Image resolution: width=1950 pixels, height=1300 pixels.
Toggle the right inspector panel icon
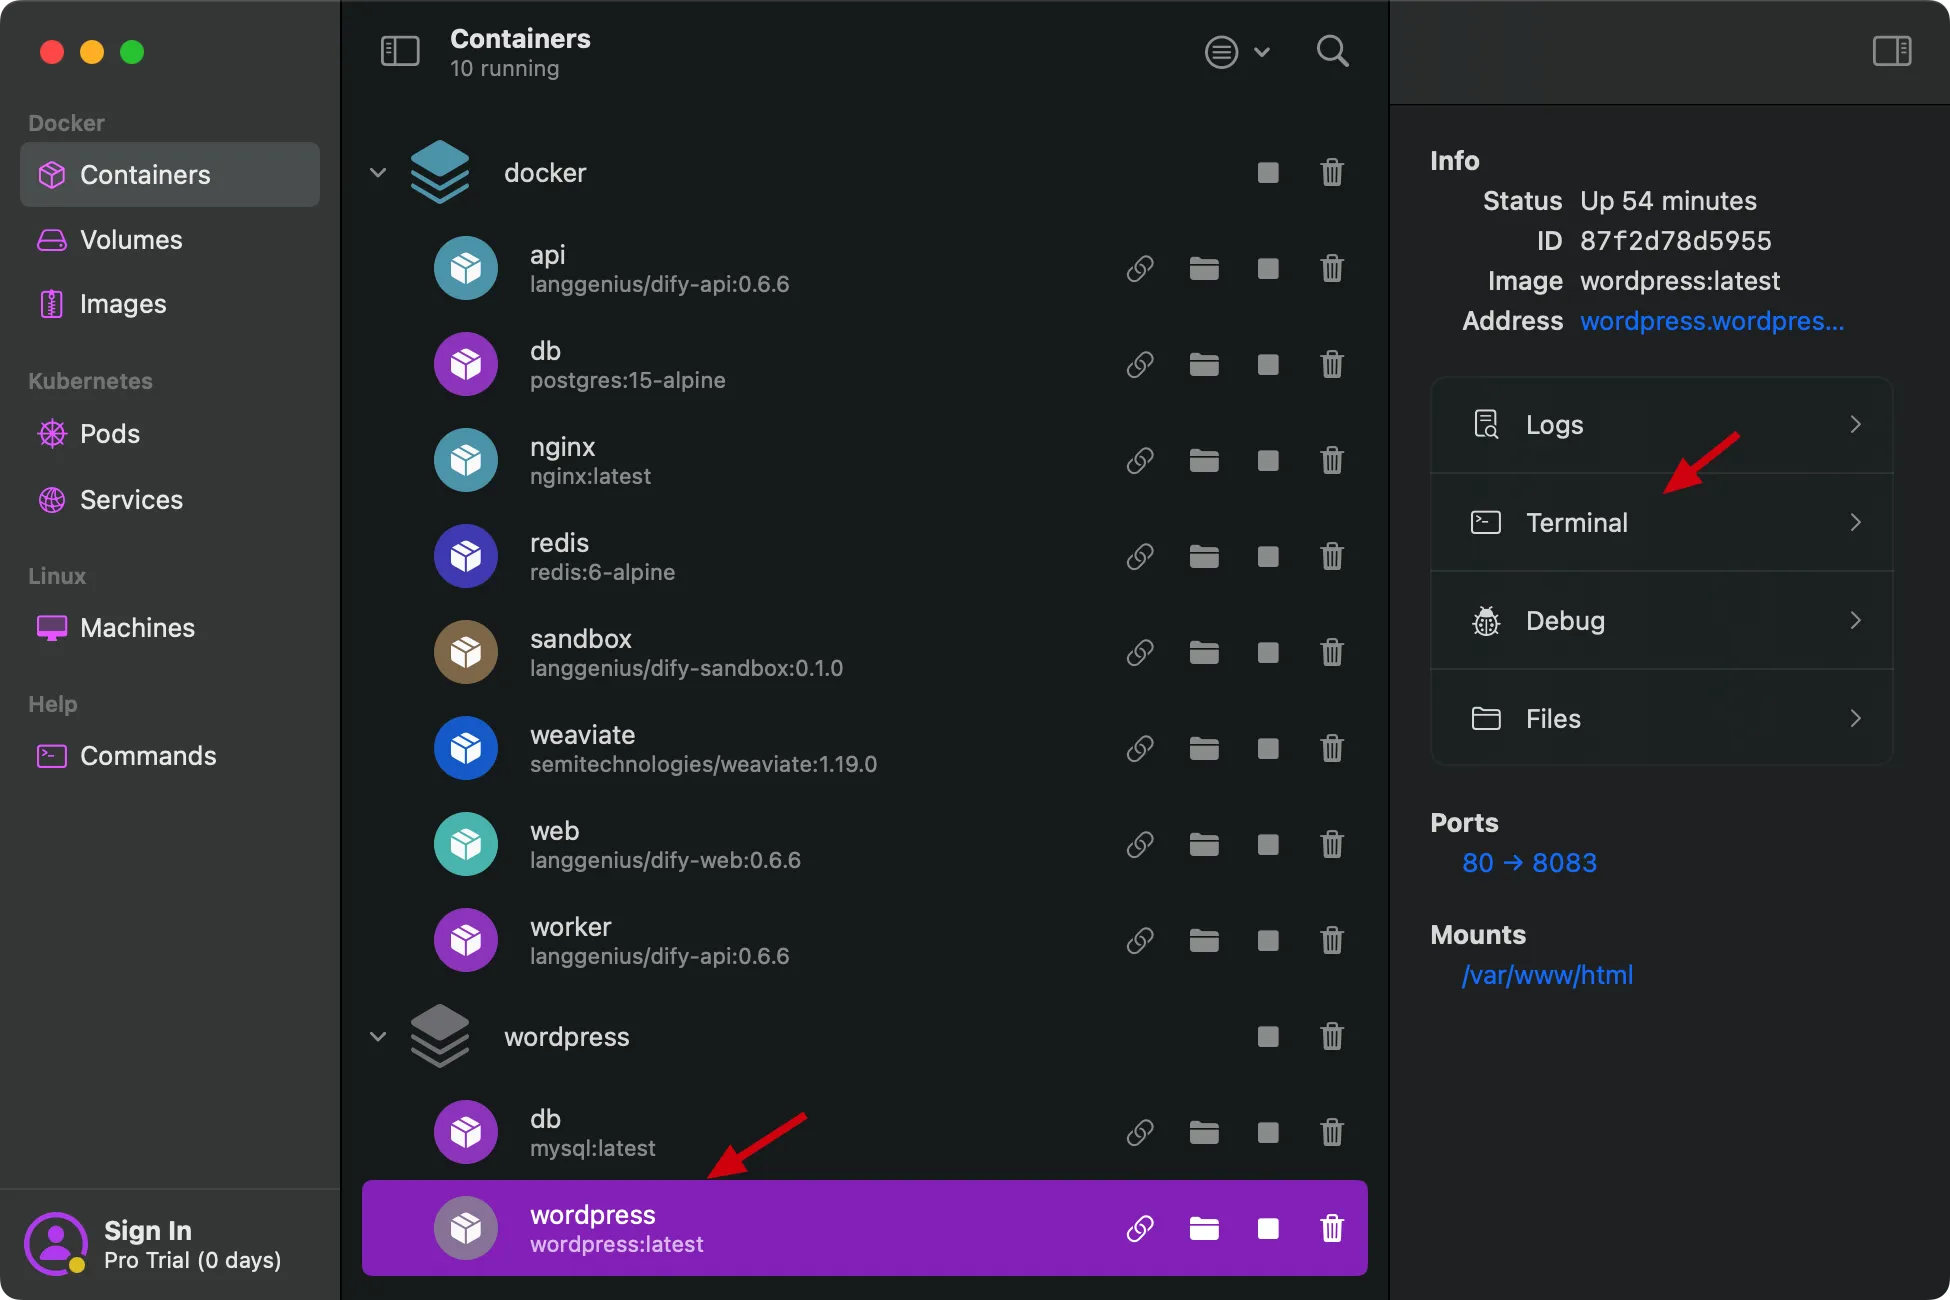pos(1892,51)
